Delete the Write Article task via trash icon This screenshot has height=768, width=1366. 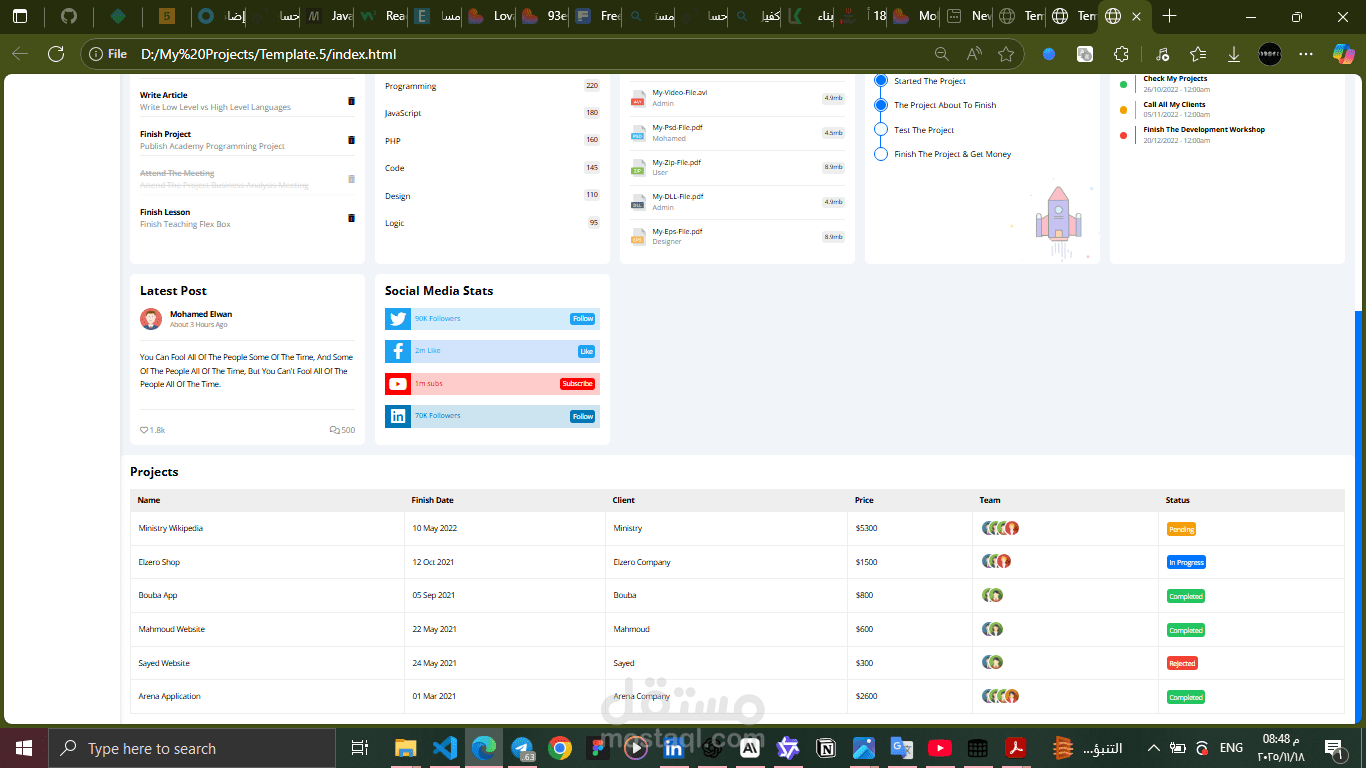351,101
